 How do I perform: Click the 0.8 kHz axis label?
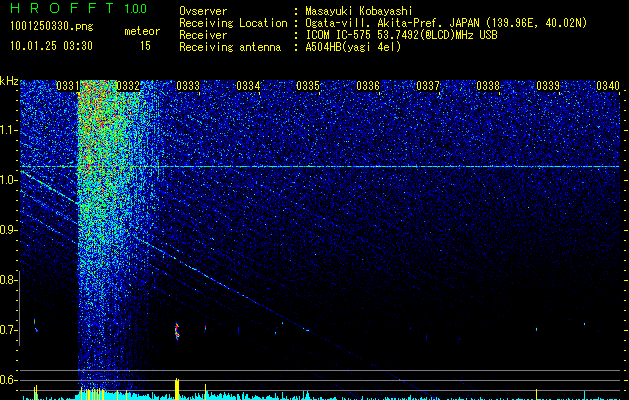click(x=8, y=280)
